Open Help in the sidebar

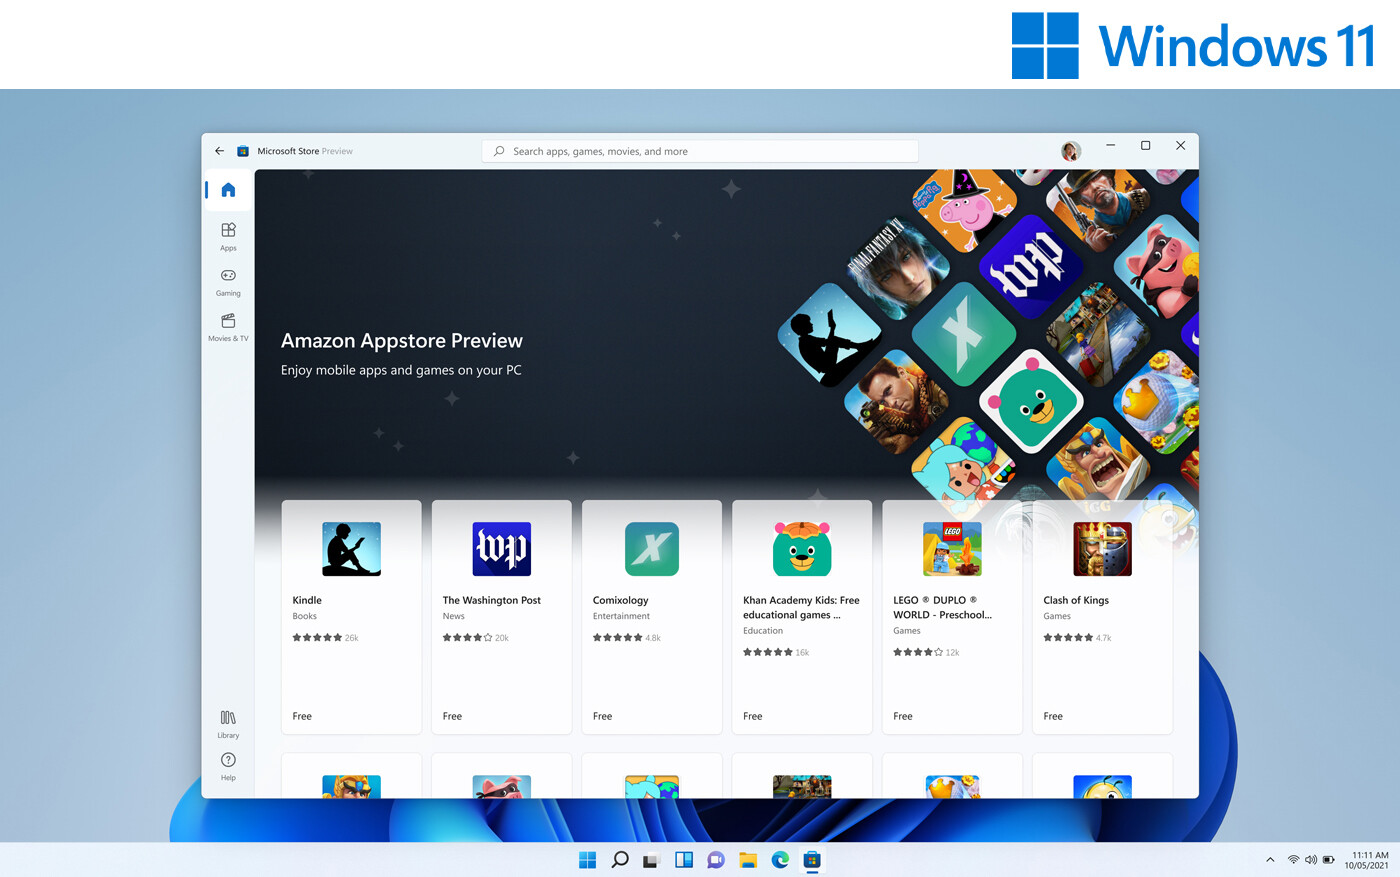click(x=228, y=767)
